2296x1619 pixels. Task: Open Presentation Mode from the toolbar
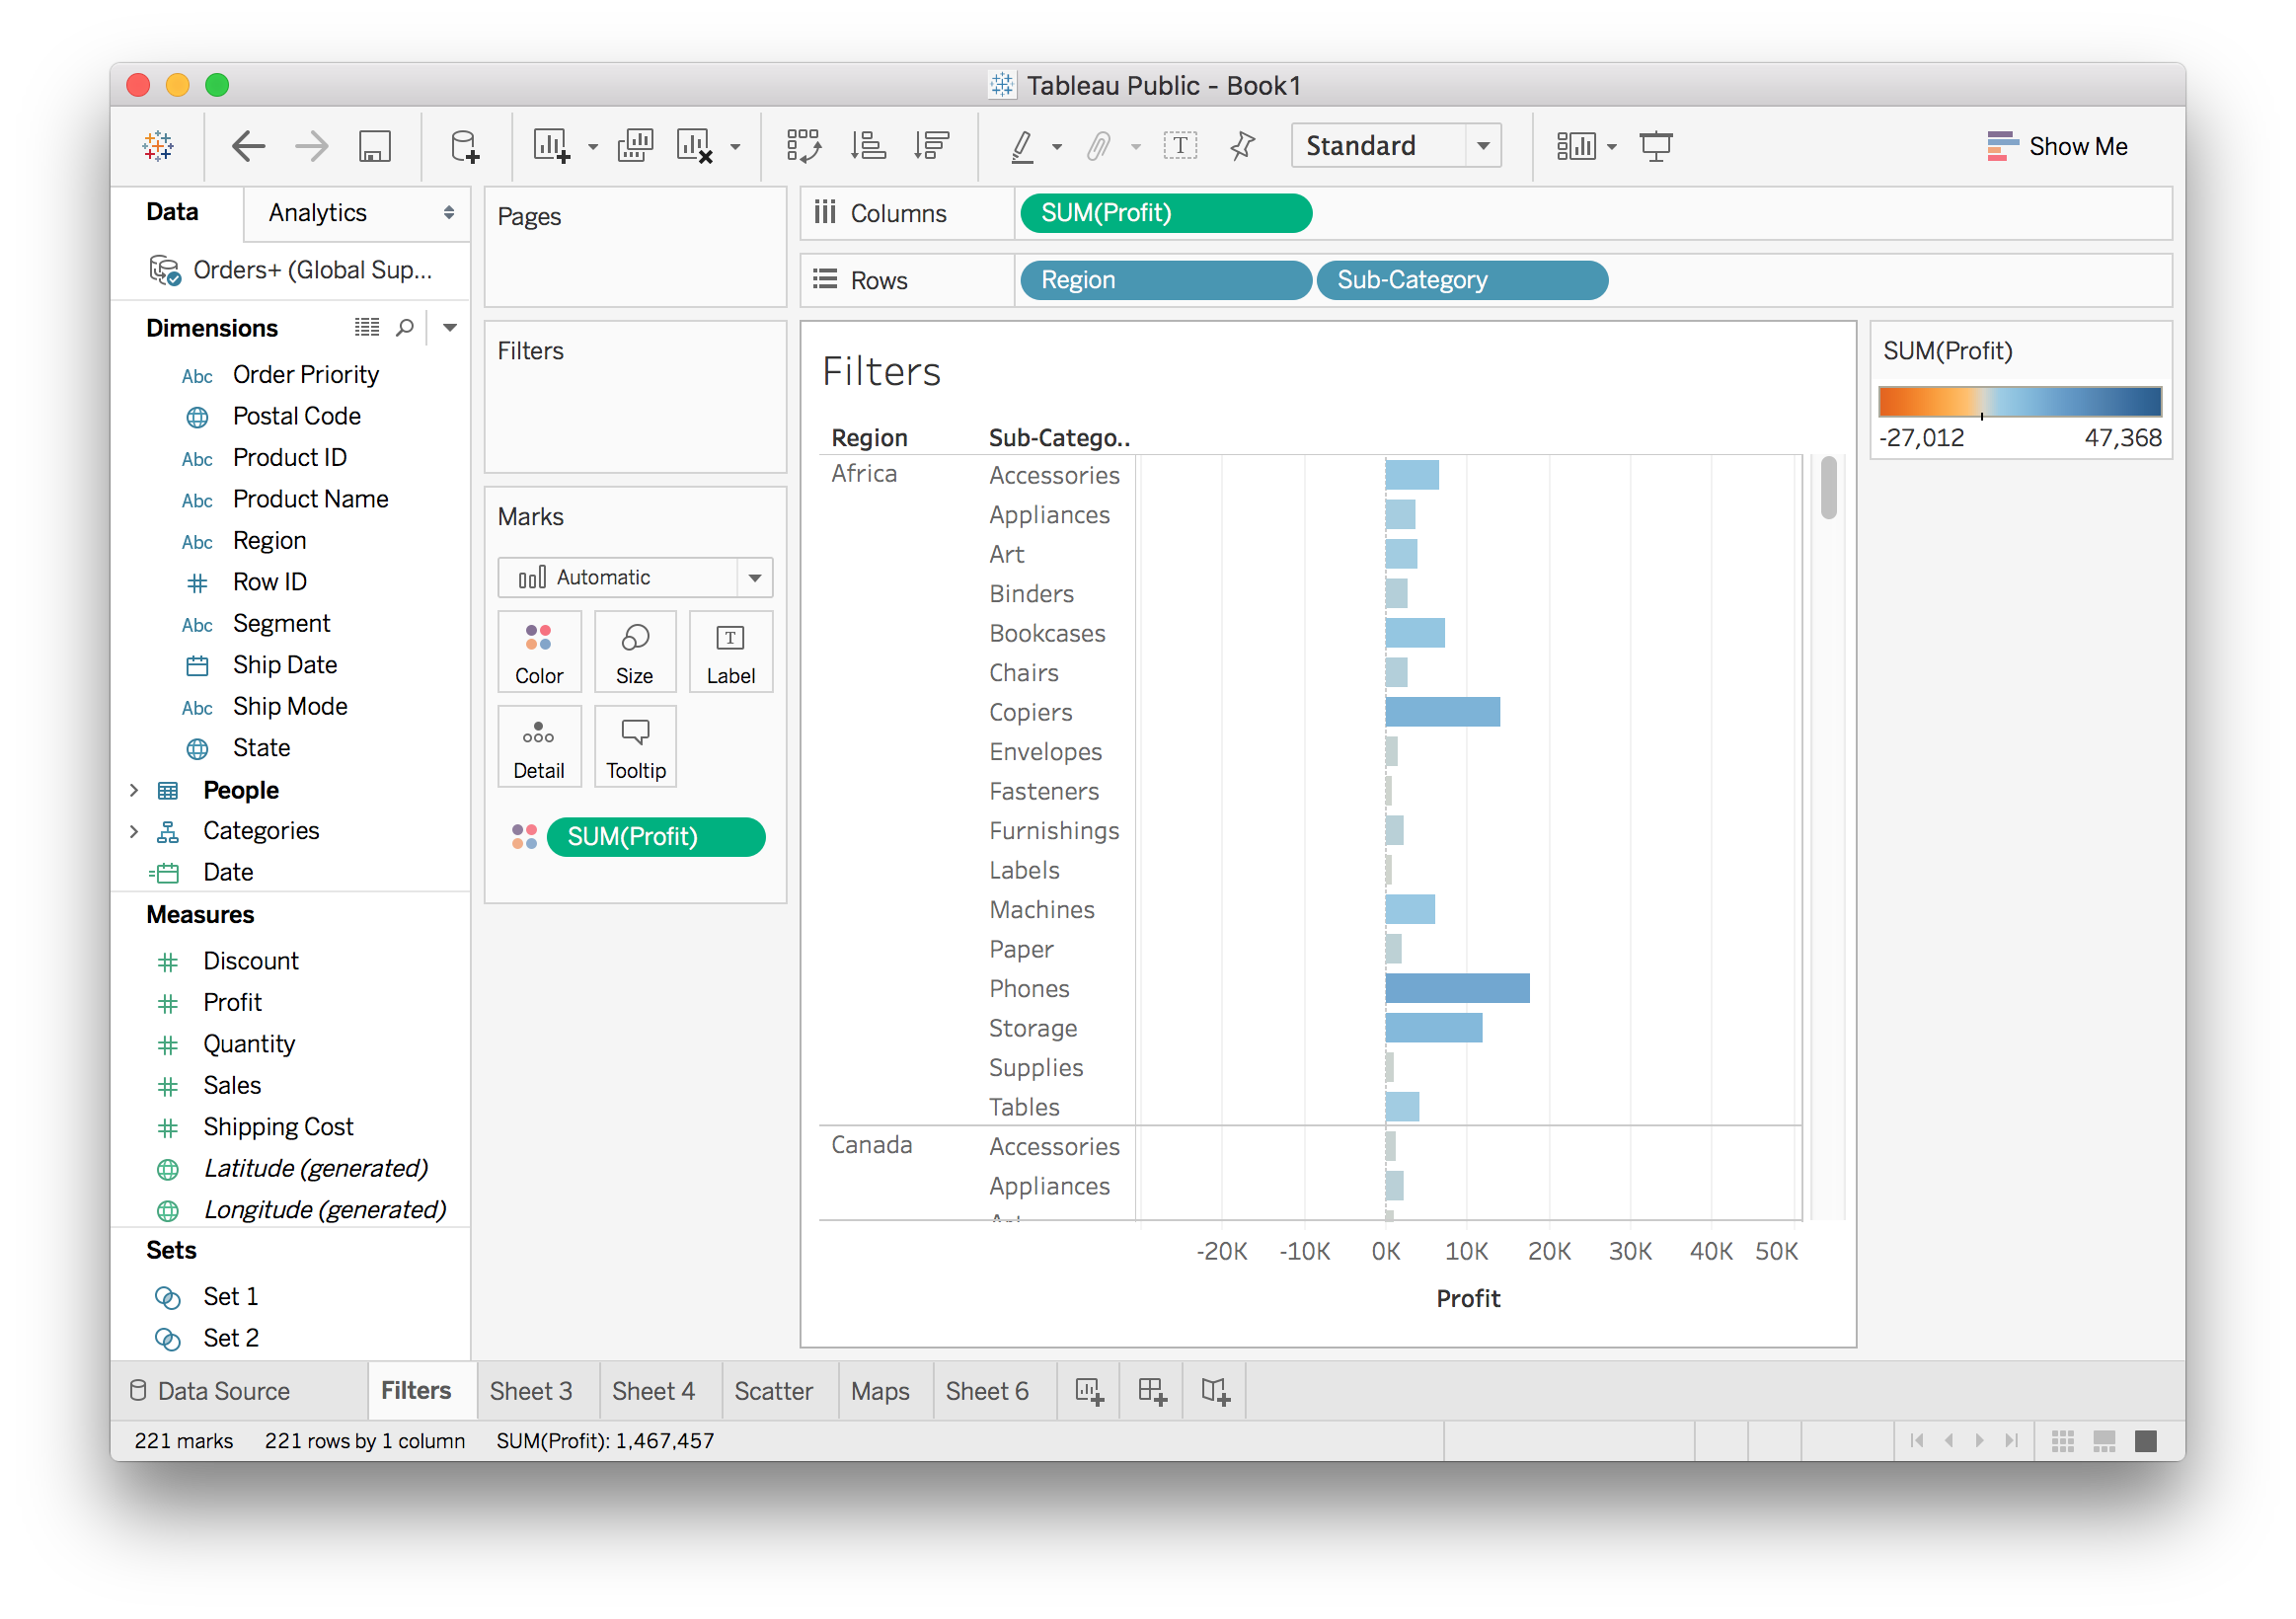click(x=1655, y=146)
